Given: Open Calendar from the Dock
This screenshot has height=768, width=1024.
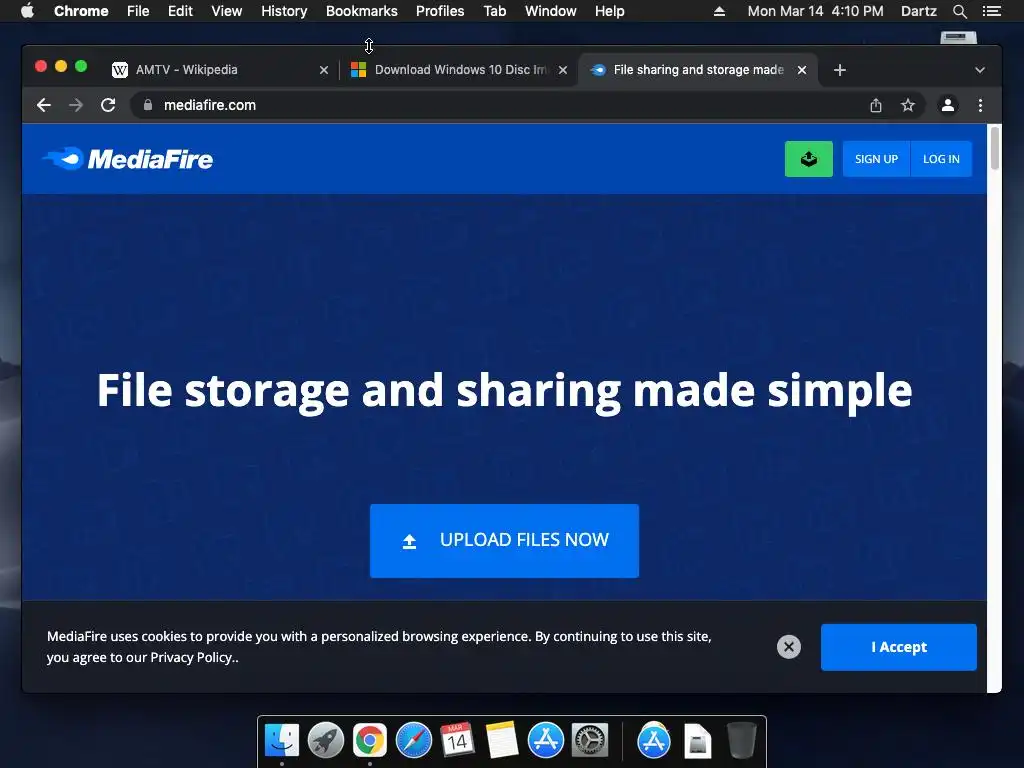Looking at the screenshot, I should [x=457, y=741].
